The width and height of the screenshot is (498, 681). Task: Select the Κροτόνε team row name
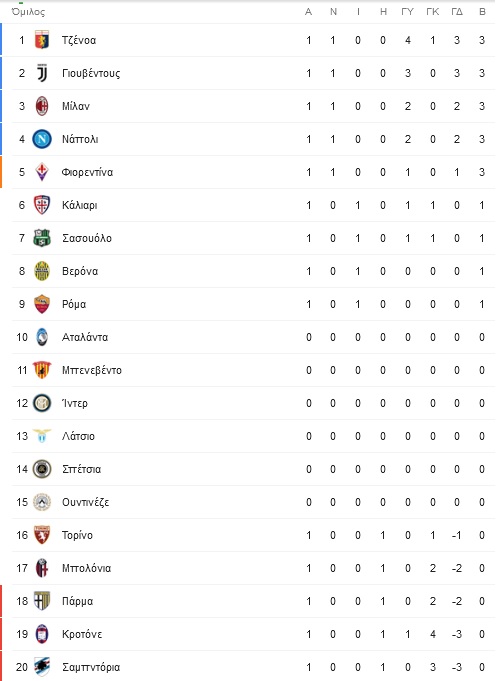click(82, 635)
